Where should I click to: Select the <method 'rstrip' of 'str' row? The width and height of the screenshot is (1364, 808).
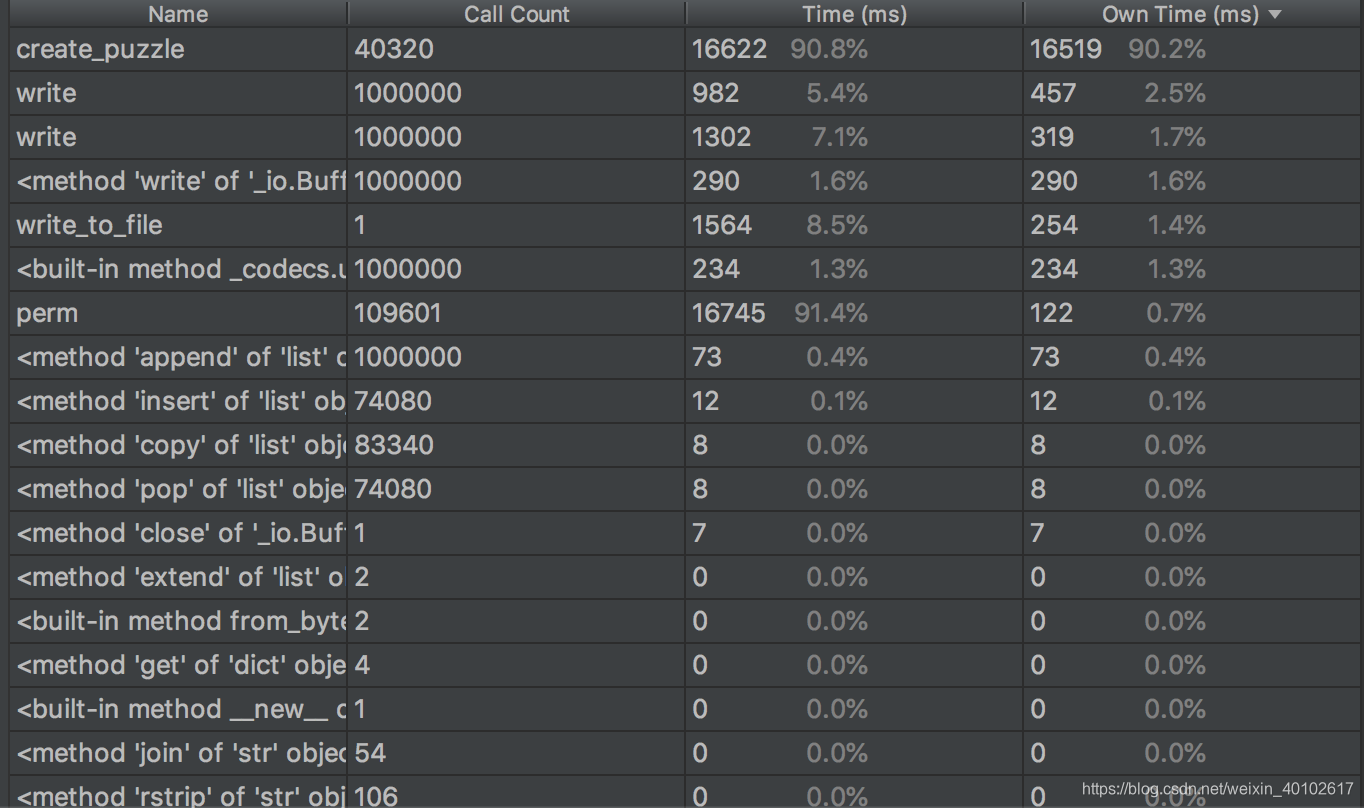pyautogui.click(x=685, y=793)
